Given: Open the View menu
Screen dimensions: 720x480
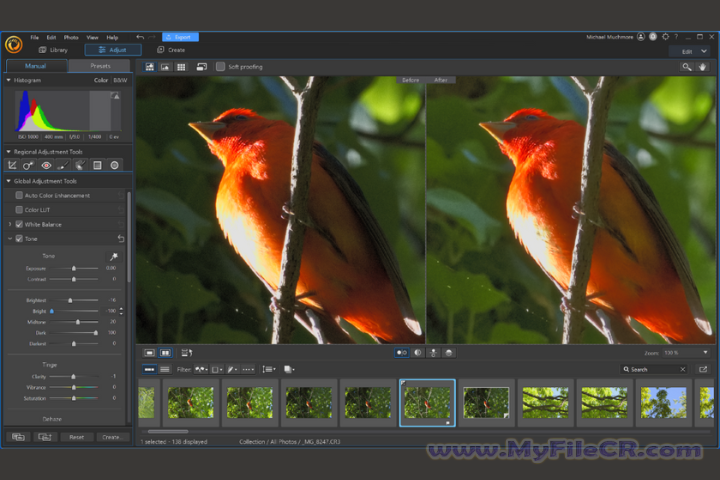Looking at the screenshot, I should (x=92, y=37).
